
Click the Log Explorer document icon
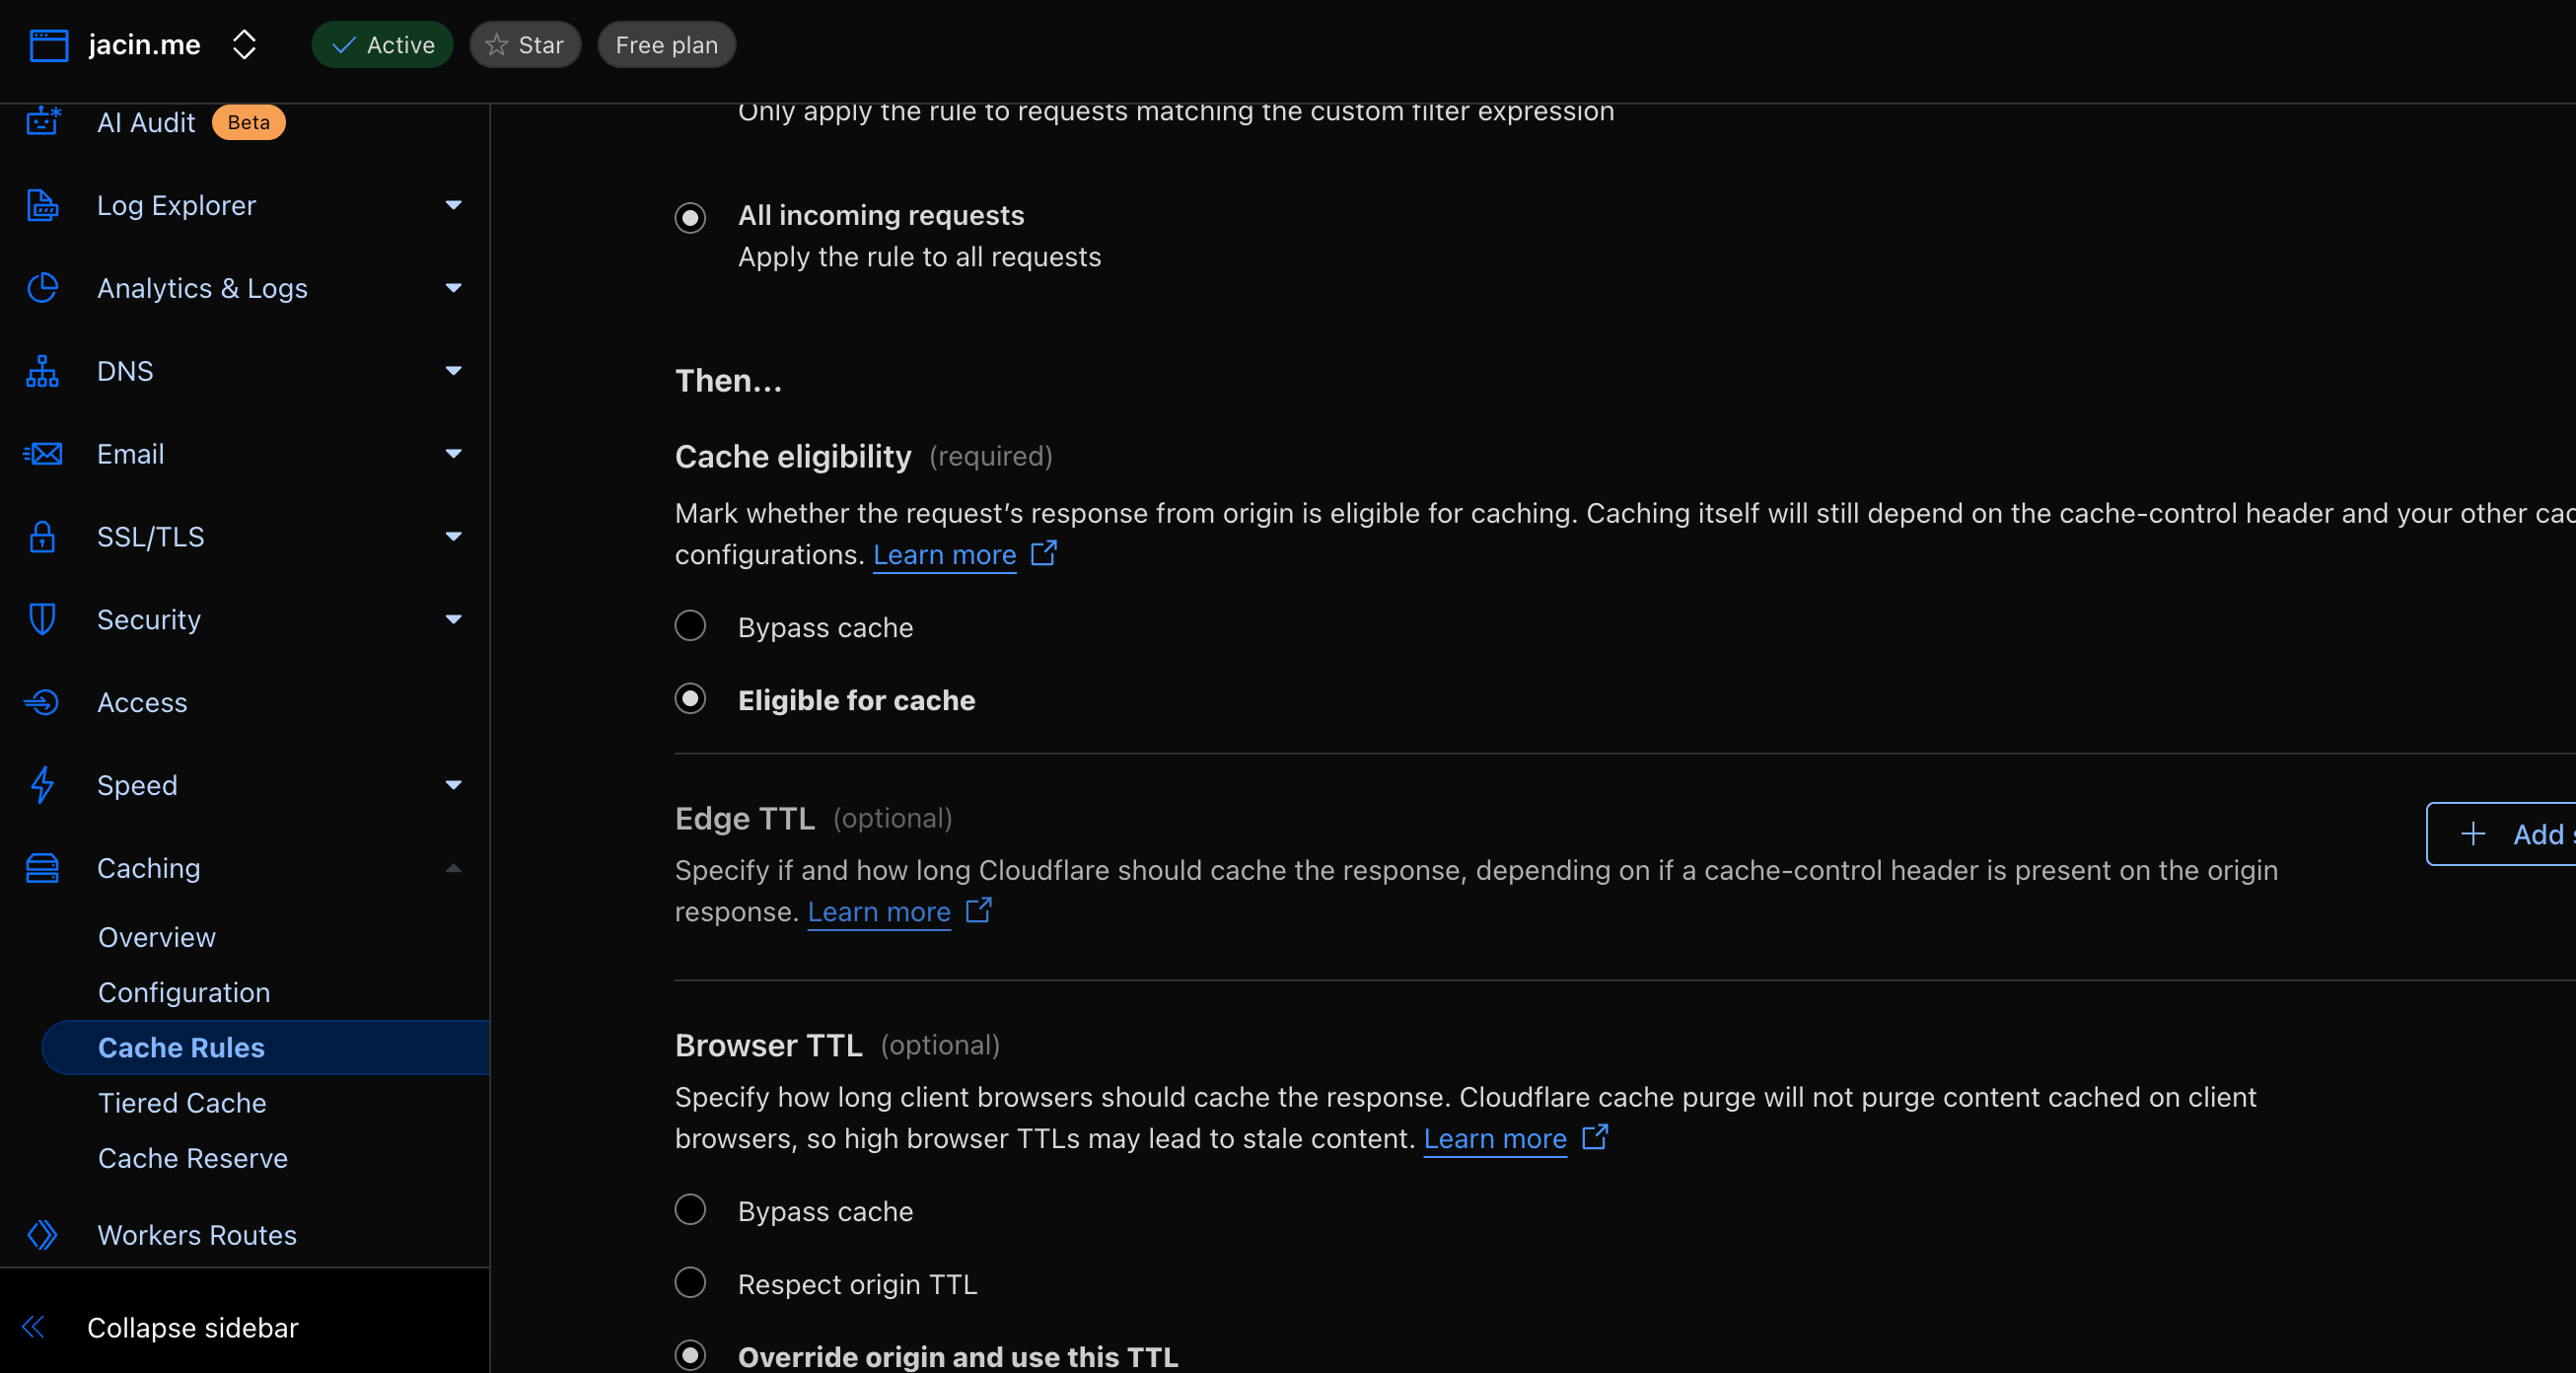(42, 205)
